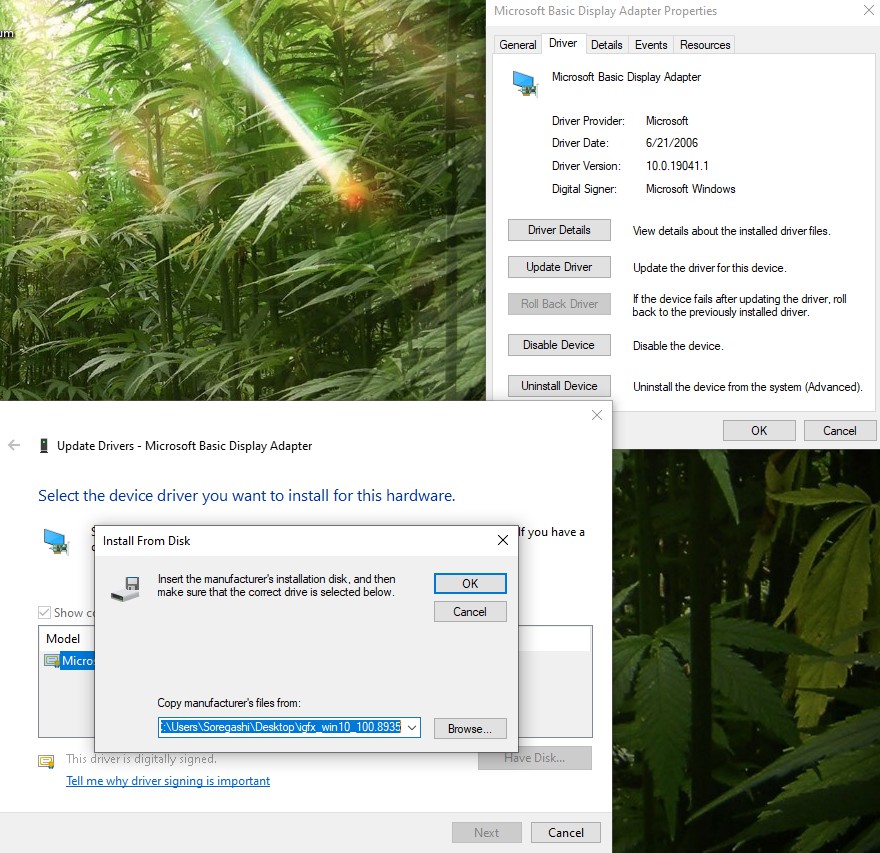Close the Display Adapter Properties window
The width and height of the screenshot is (880, 853).
point(869,10)
